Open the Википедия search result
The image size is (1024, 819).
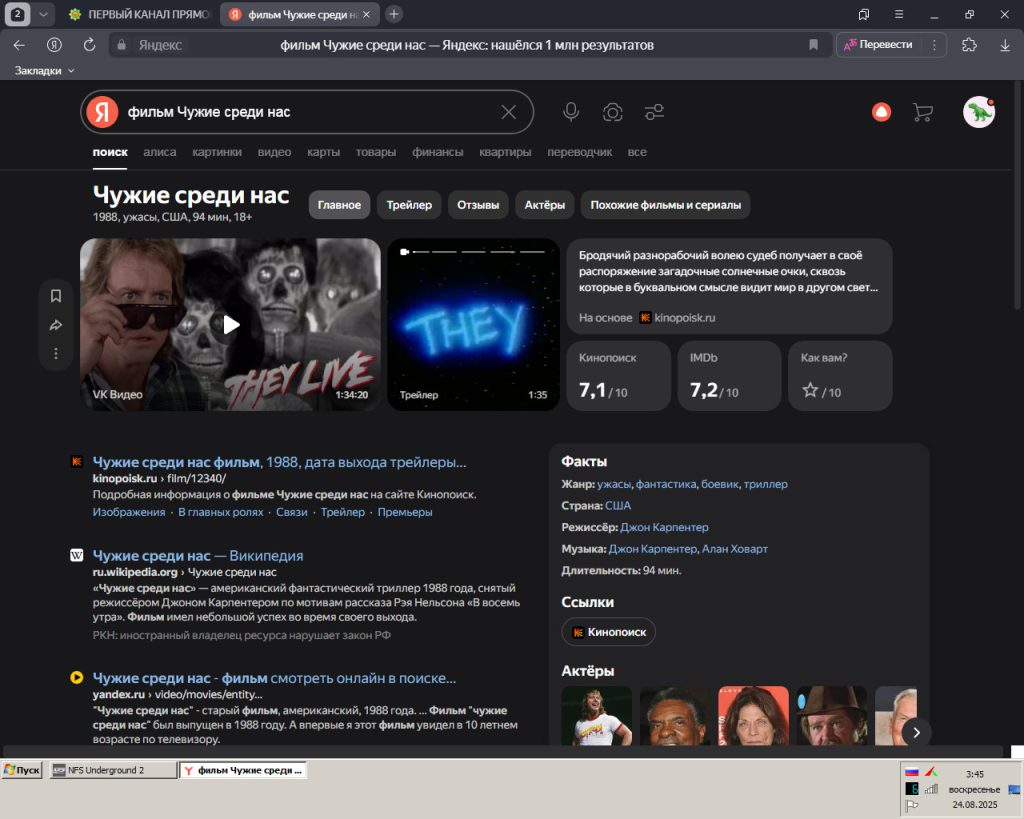point(198,556)
